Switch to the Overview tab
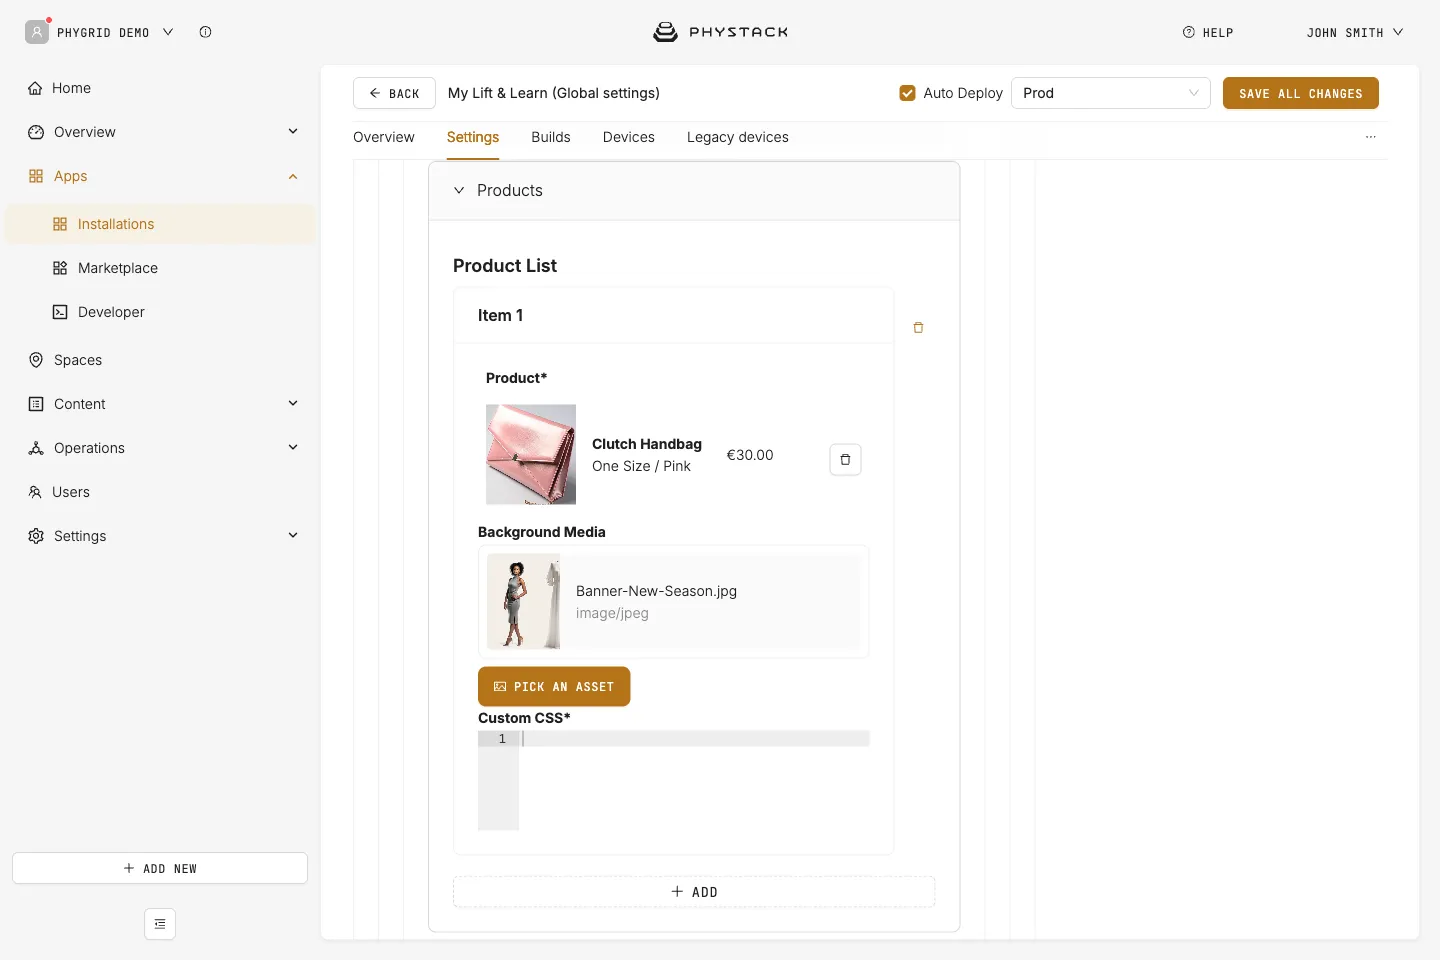The image size is (1440, 960). click(x=384, y=137)
